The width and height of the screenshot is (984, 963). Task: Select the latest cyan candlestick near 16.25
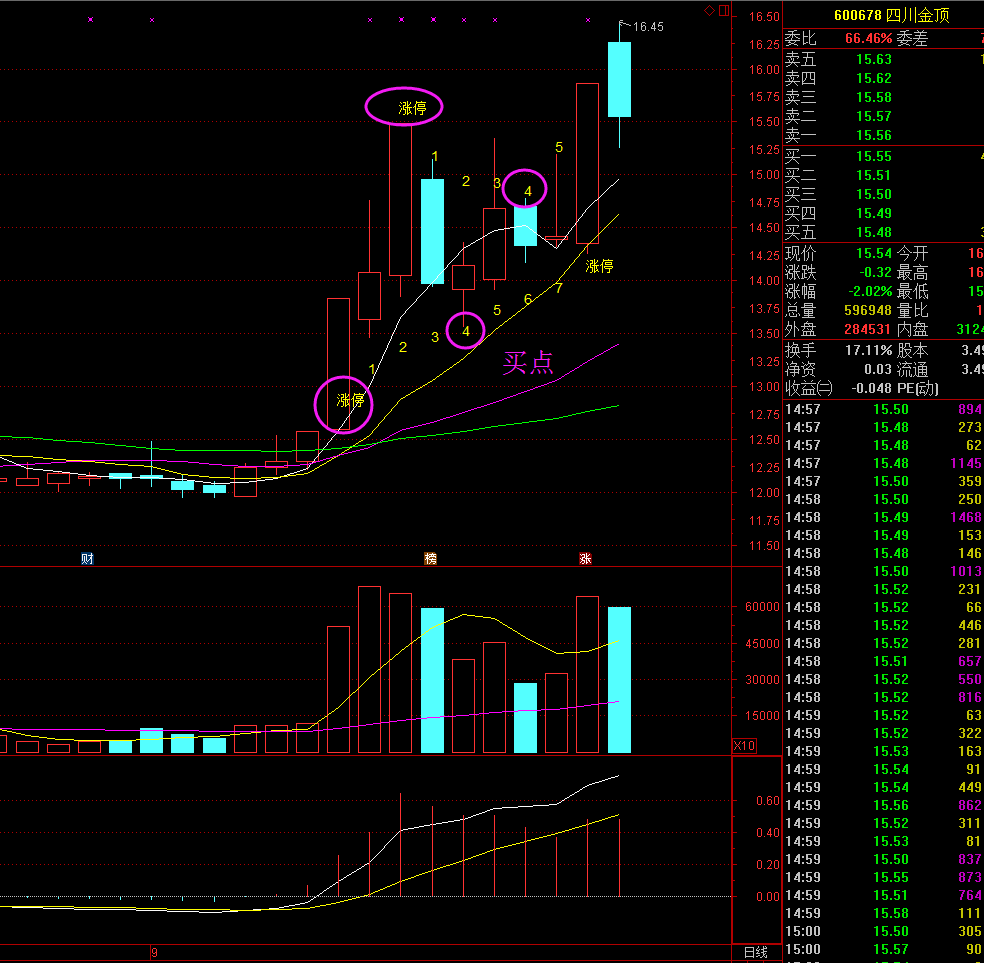click(x=619, y=80)
